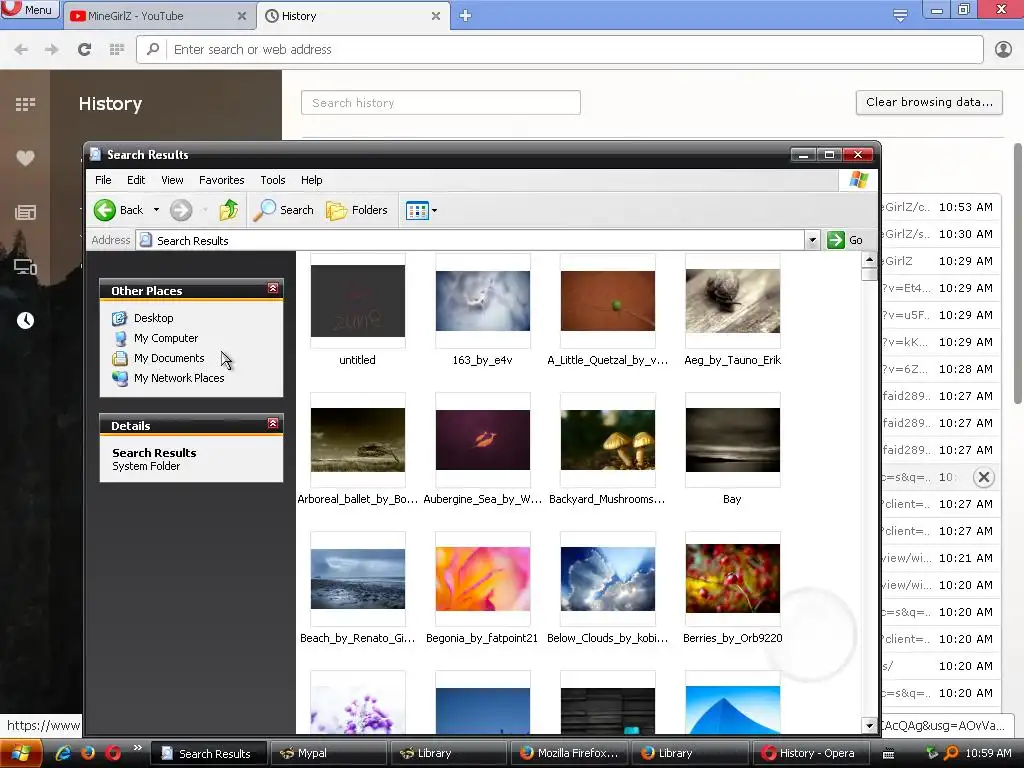Screen dimensions: 1024x768
Task: Select Berries_by_Orb9220 thumbnail
Action: (733, 579)
